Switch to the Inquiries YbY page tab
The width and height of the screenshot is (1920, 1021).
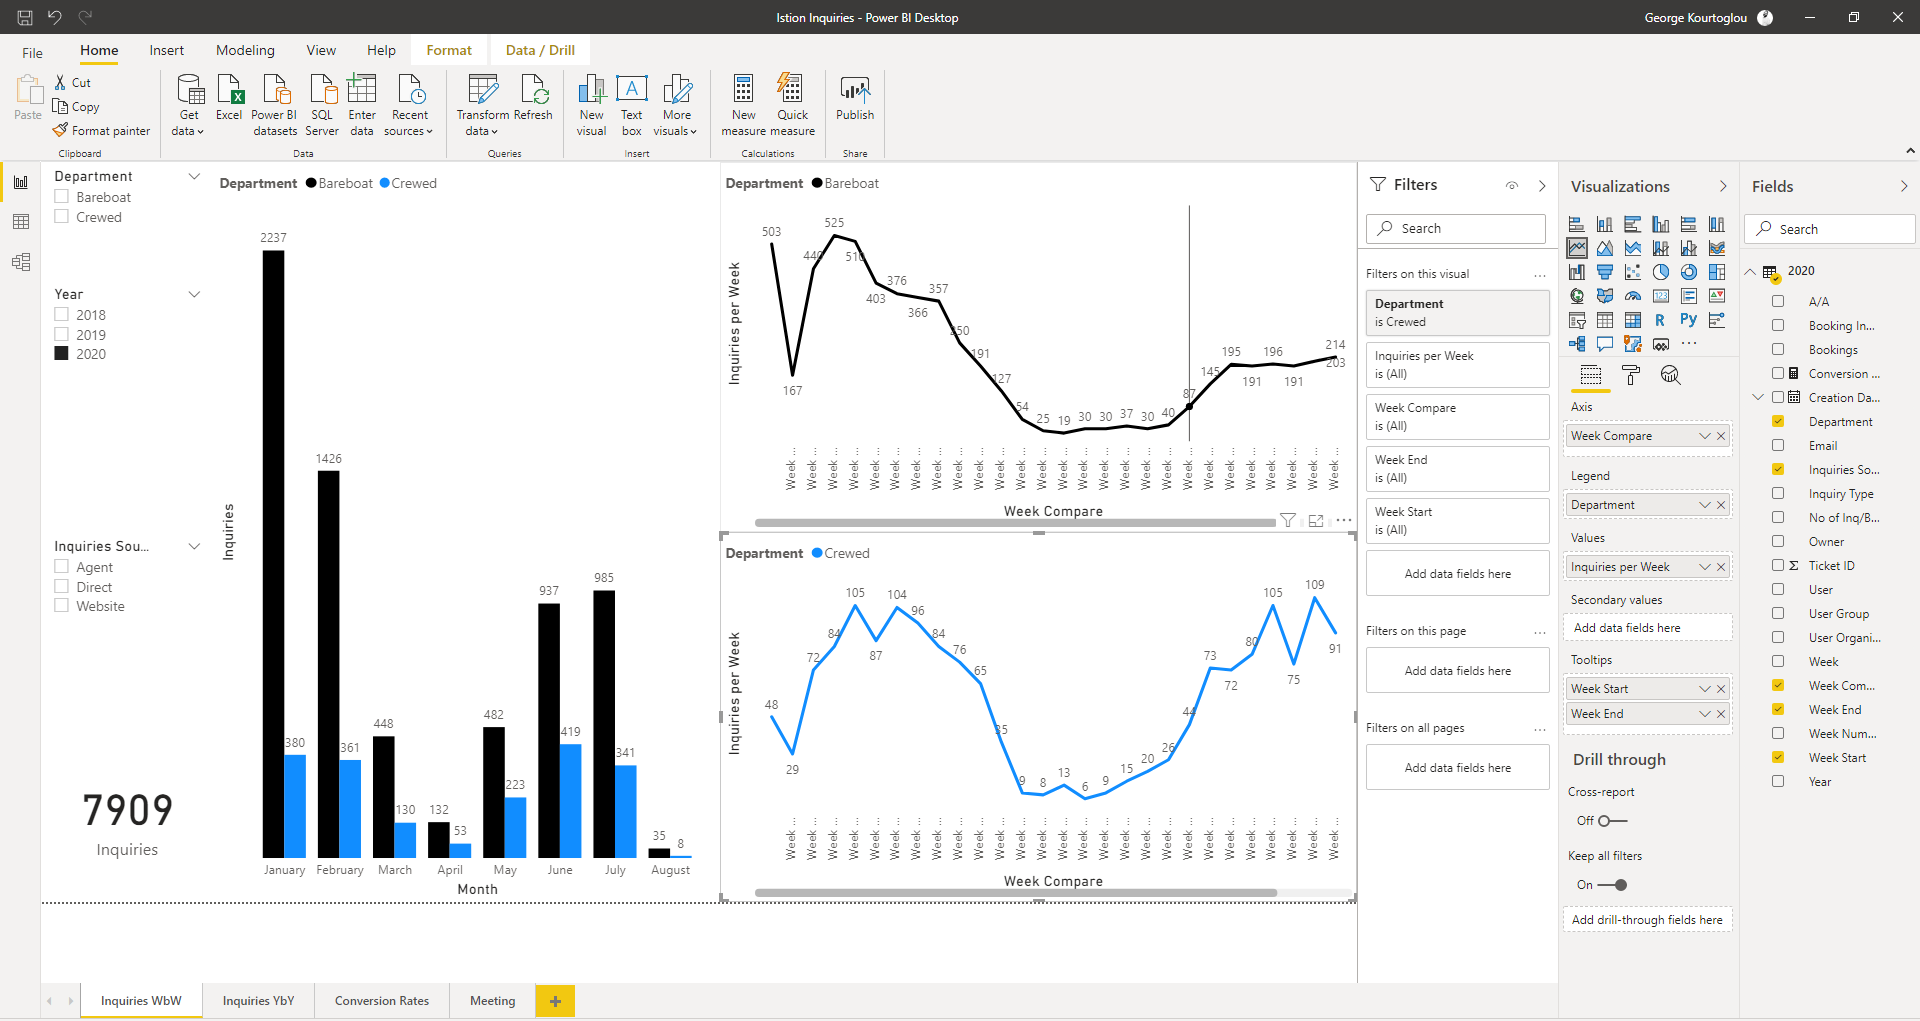(258, 1000)
